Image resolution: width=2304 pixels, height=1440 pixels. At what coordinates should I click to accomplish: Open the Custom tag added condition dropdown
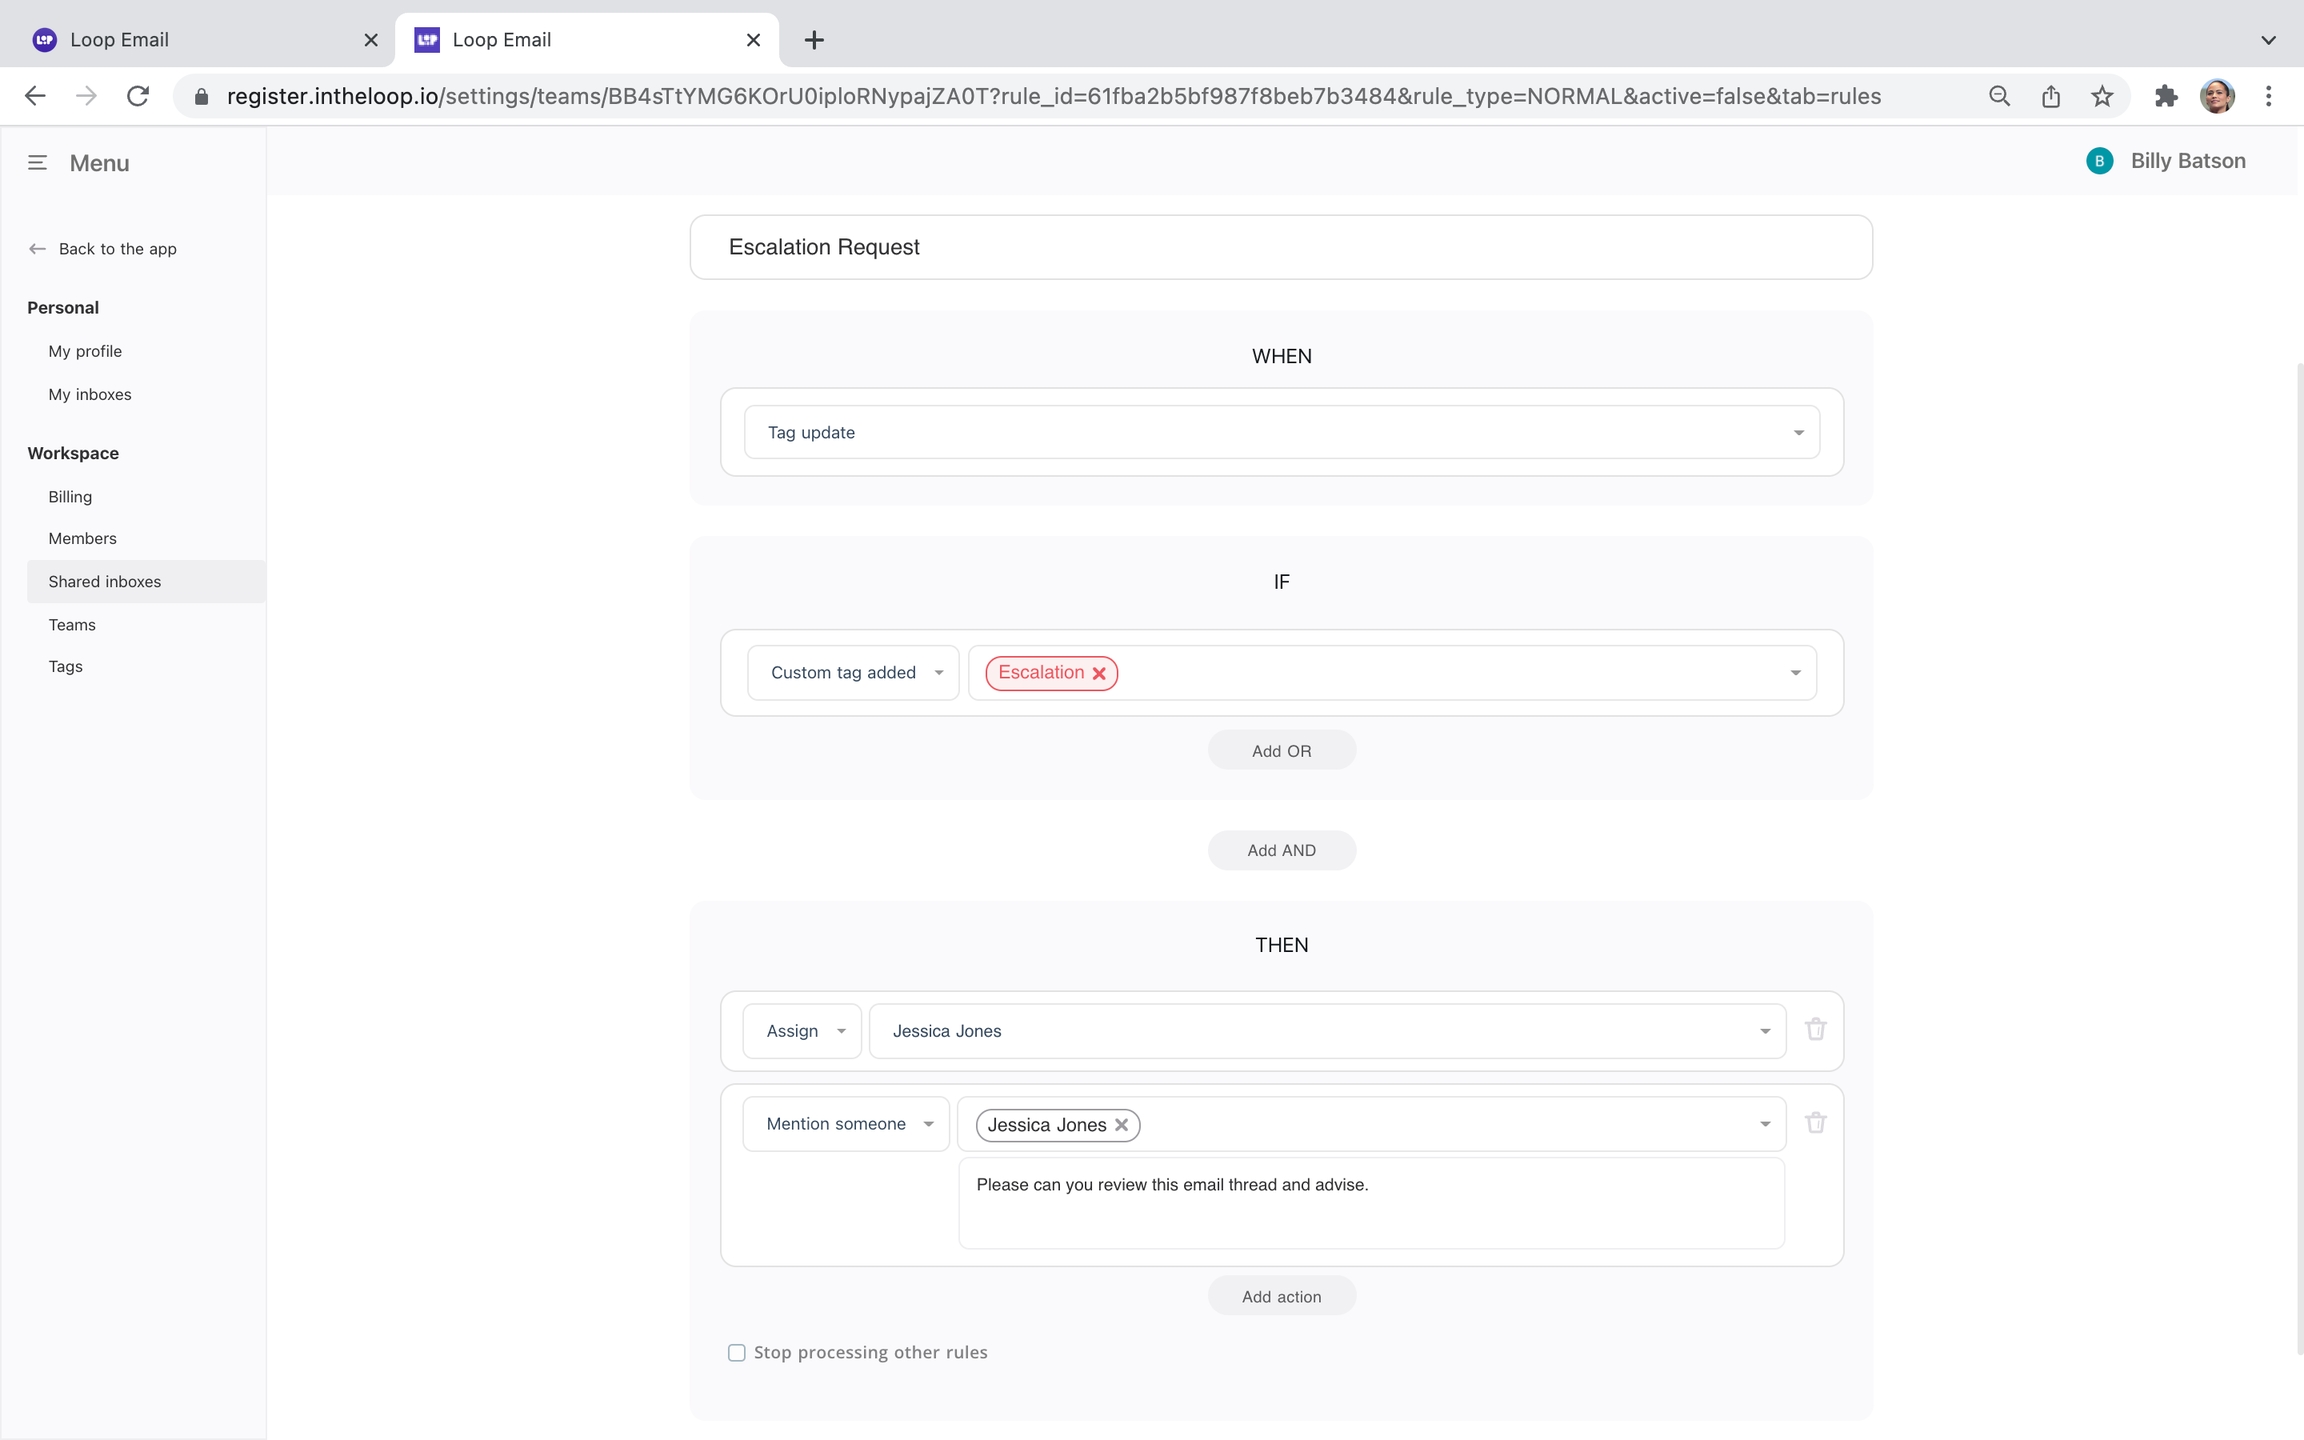pos(853,673)
